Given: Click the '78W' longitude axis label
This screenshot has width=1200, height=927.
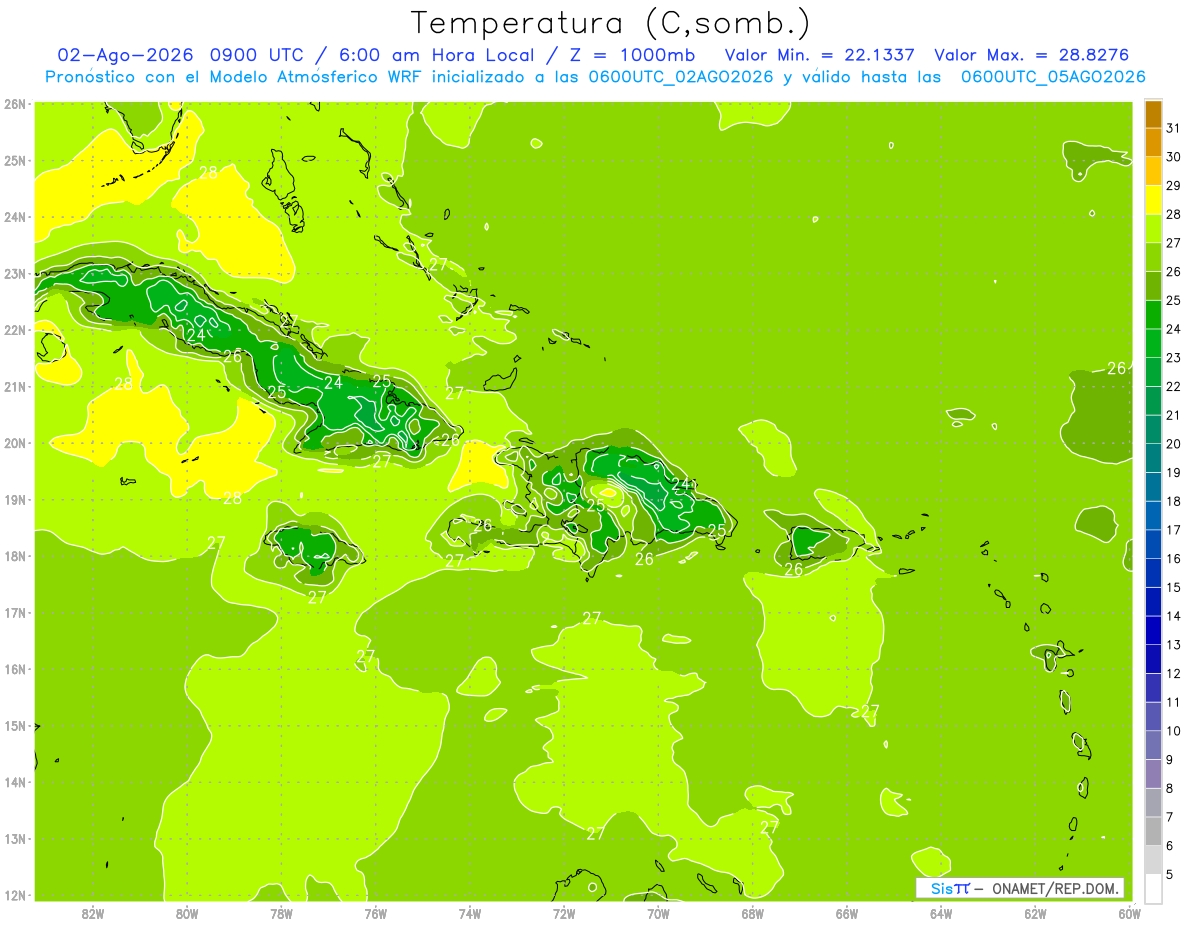Looking at the screenshot, I should pos(281,913).
